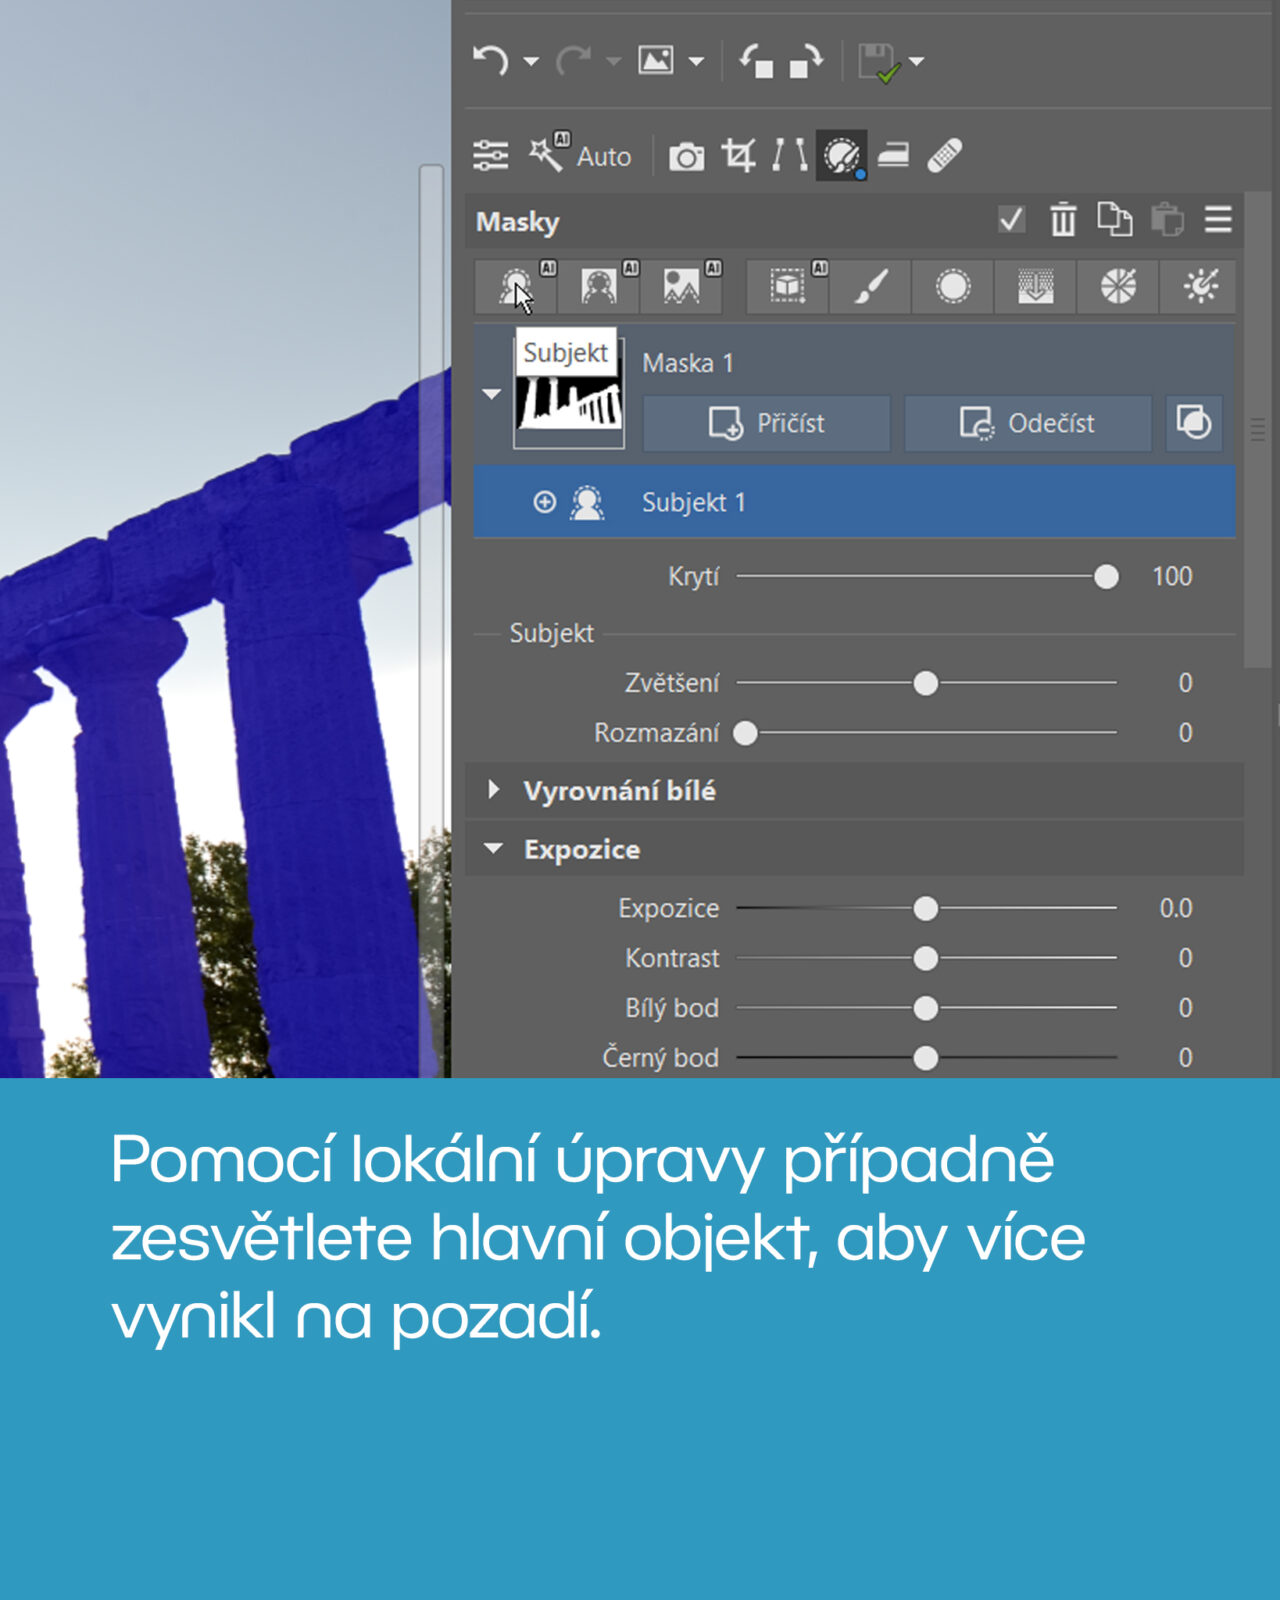Select the AI Subject mask tool
Image resolution: width=1280 pixels, height=1600 pixels.
tap(515, 287)
